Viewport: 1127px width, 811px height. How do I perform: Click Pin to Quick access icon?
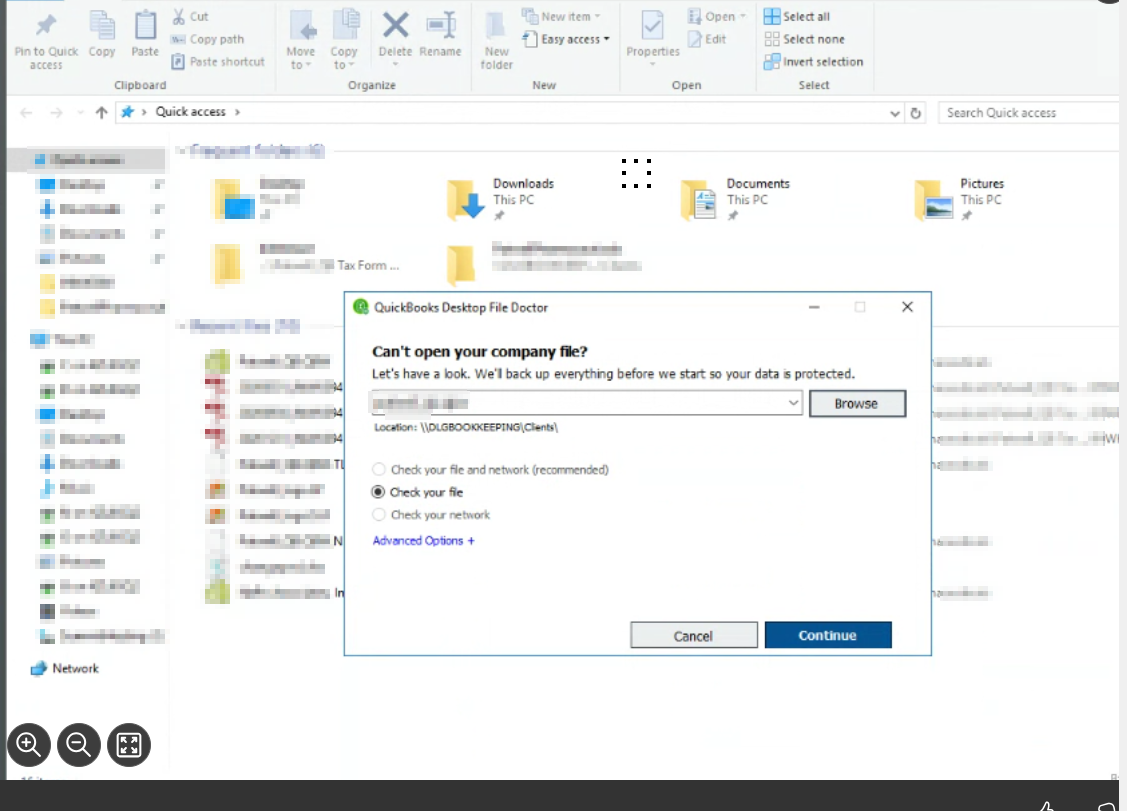pos(46,26)
